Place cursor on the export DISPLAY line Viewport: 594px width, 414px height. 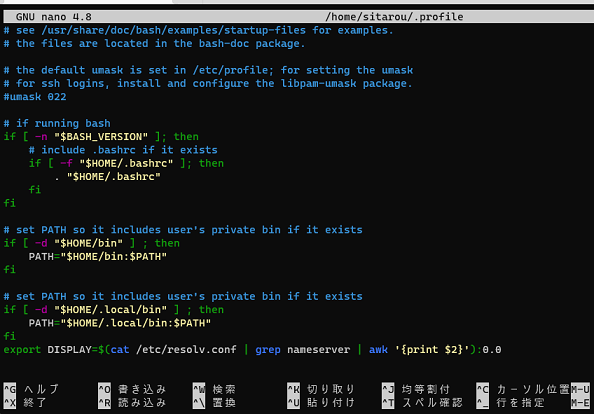click(252, 349)
